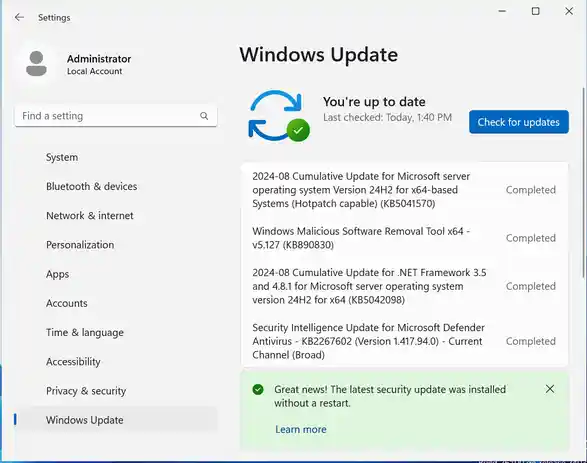The image size is (587, 463).
Task: Select the KB5041570 cumulative update entry
Action: point(404,190)
